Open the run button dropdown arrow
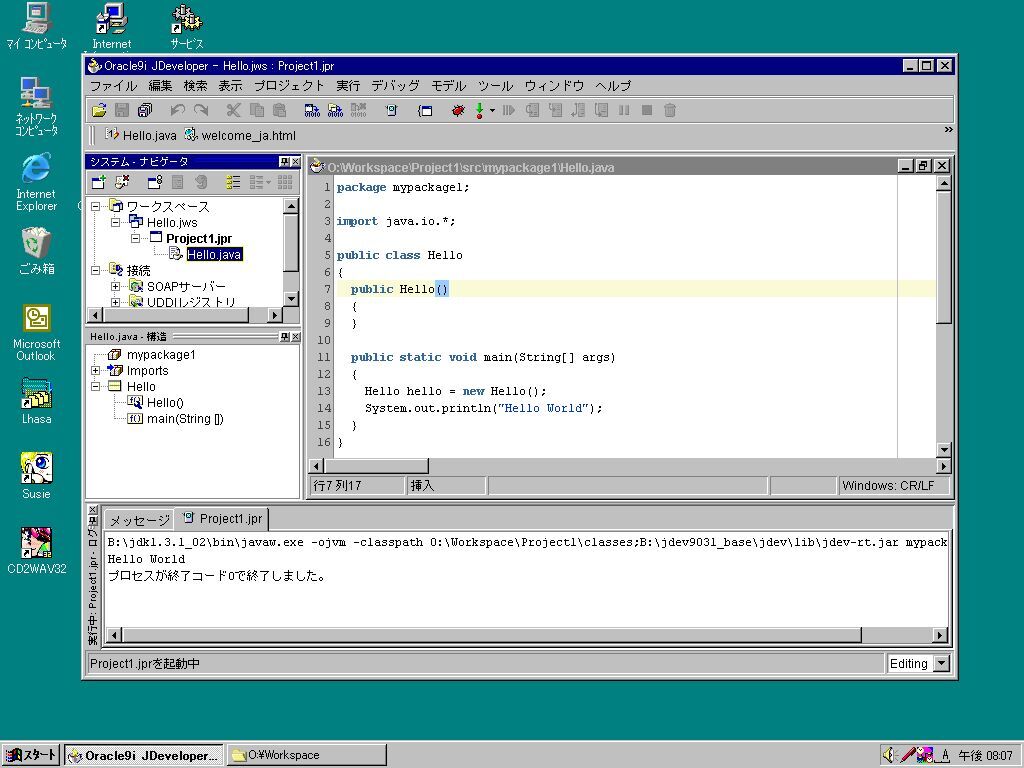 (x=492, y=110)
